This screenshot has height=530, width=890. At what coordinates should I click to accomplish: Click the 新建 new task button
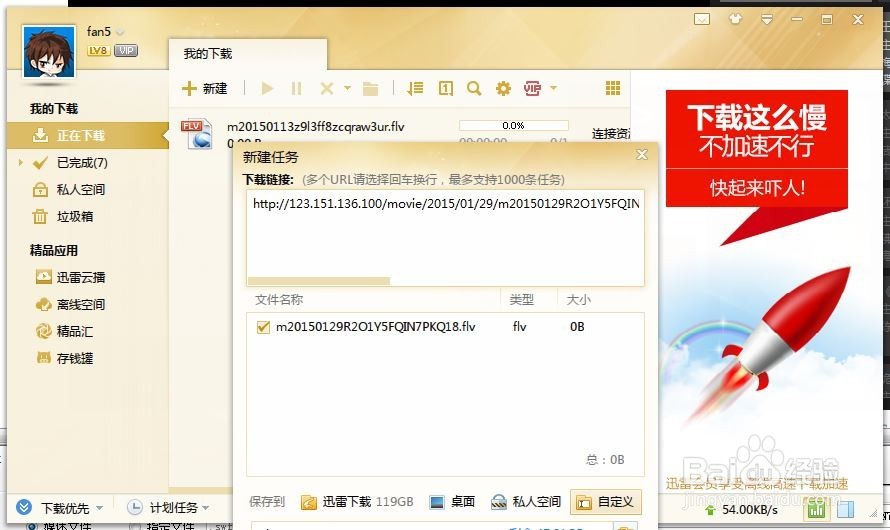click(x=204, y=89)
